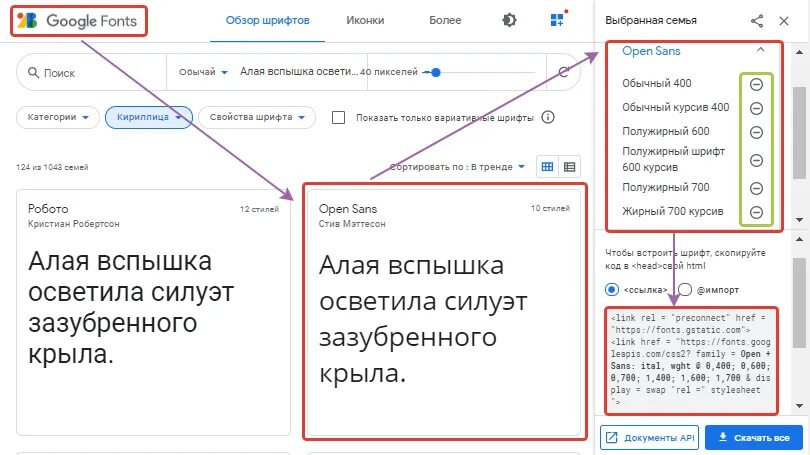
Task: Show info about variable fonts
Action: click(x=548, y=117)
